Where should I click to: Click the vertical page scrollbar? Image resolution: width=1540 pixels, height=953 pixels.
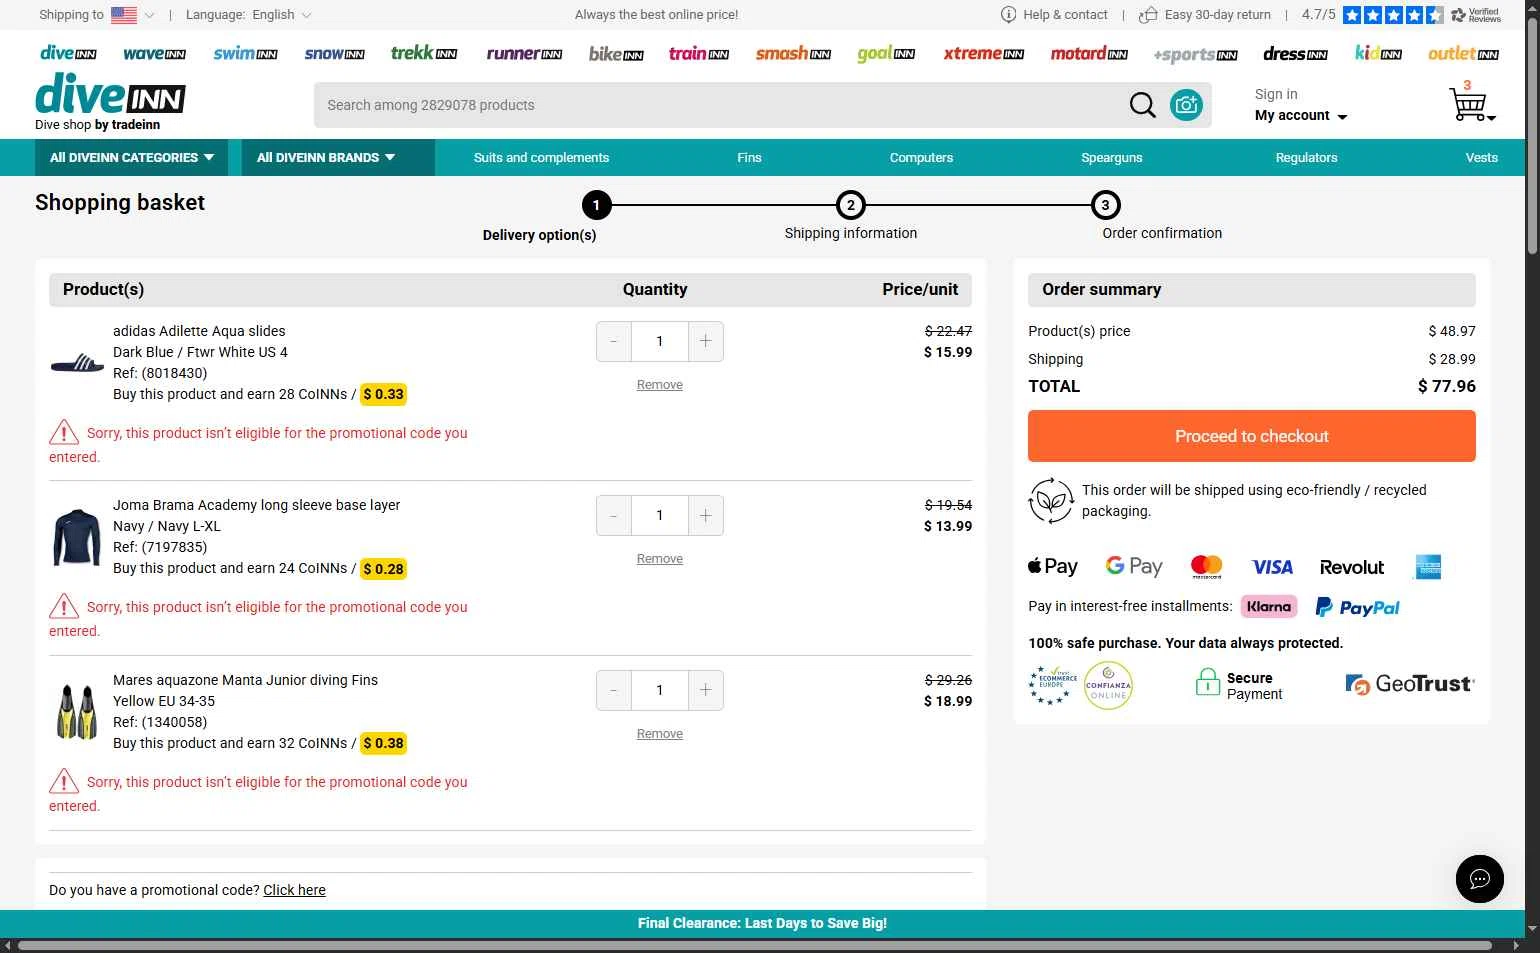pos(1533,135)
